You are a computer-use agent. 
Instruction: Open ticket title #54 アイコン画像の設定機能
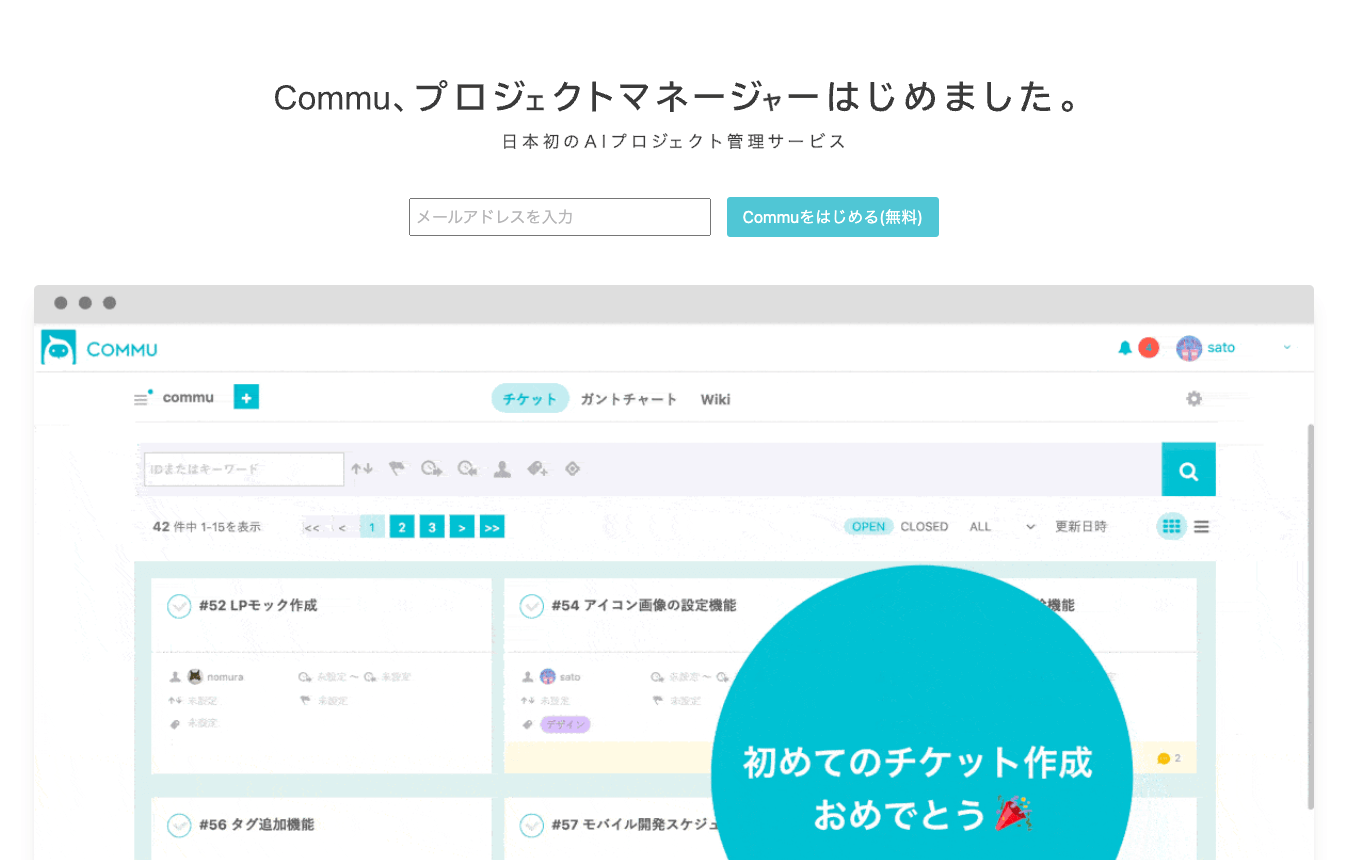click(x=644, y=605)
